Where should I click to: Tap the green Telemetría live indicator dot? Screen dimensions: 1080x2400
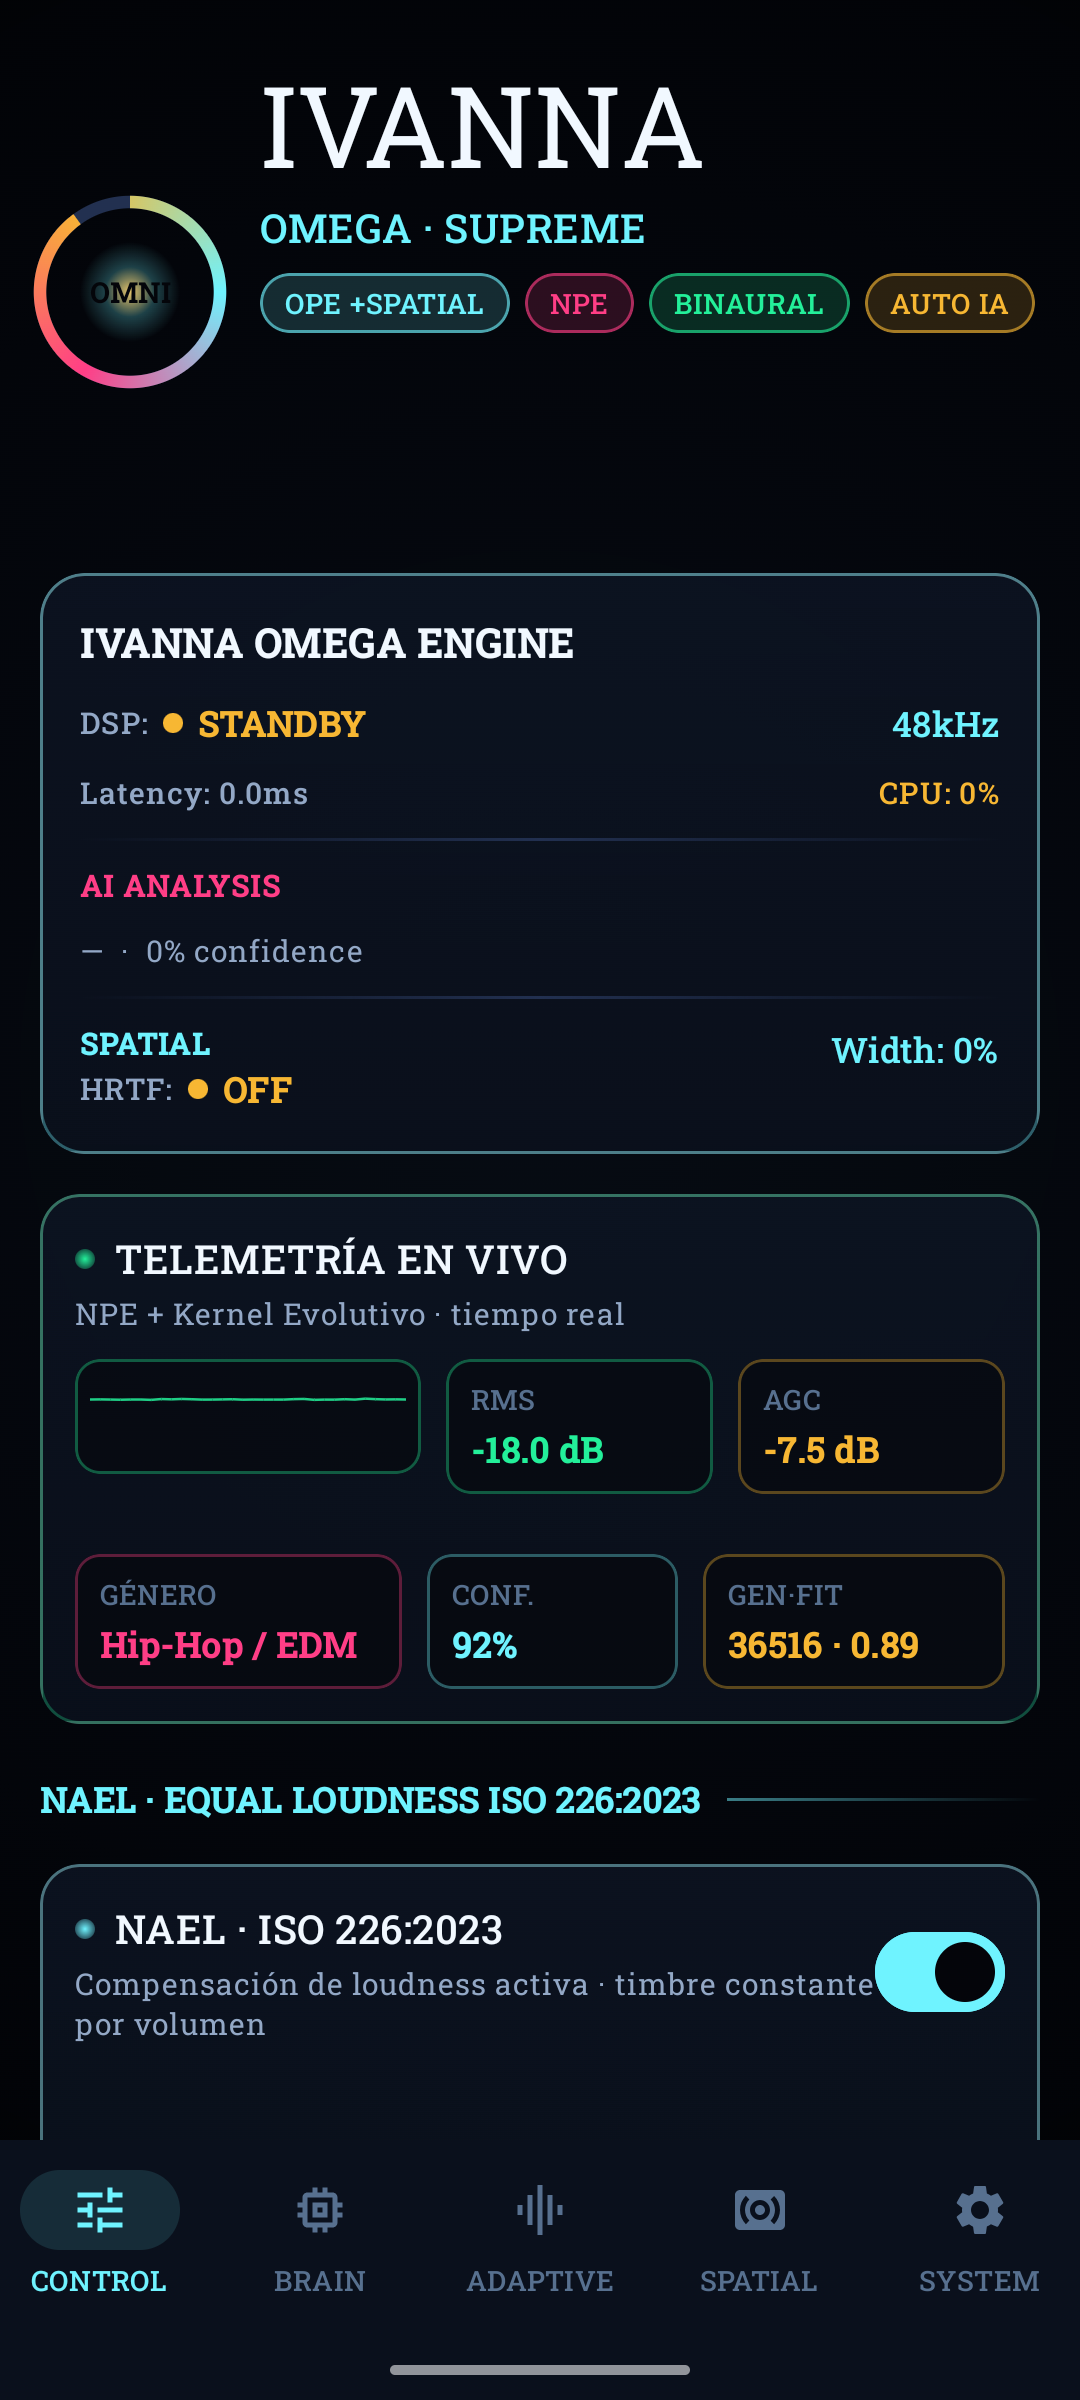tap(85, 1259)
